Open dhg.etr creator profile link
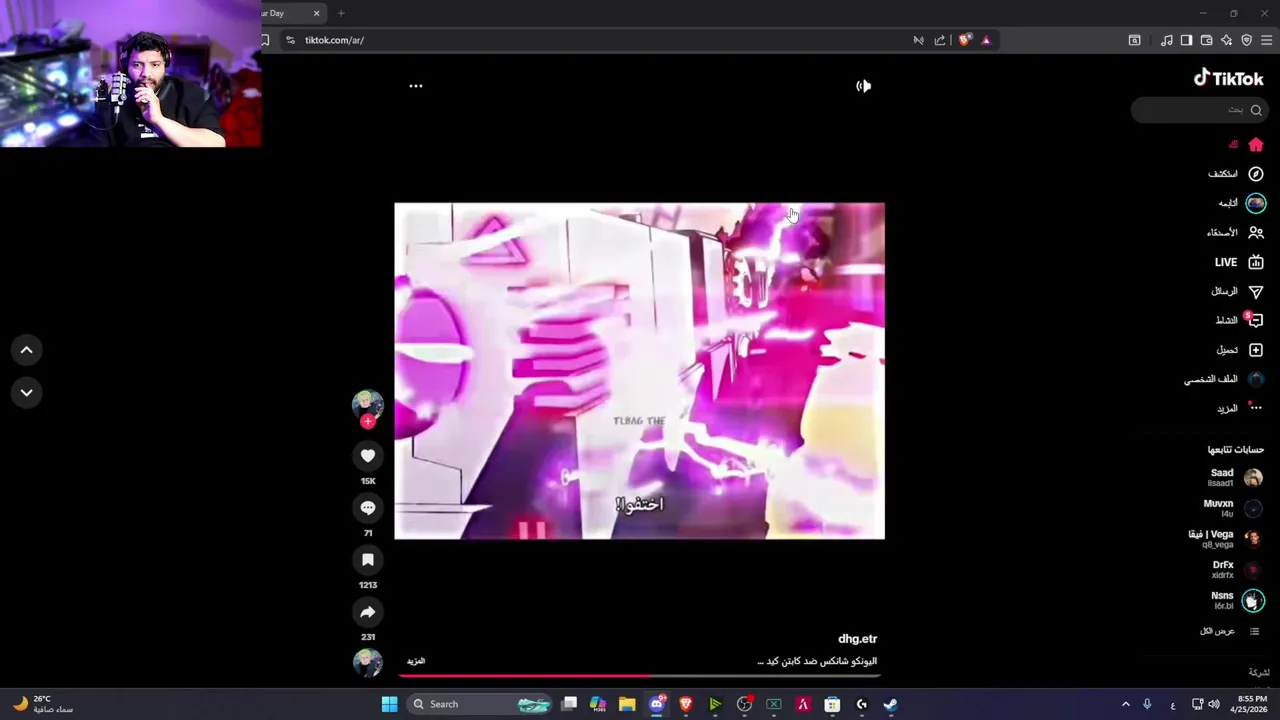 pyautogui.click(x=857, y=639)
